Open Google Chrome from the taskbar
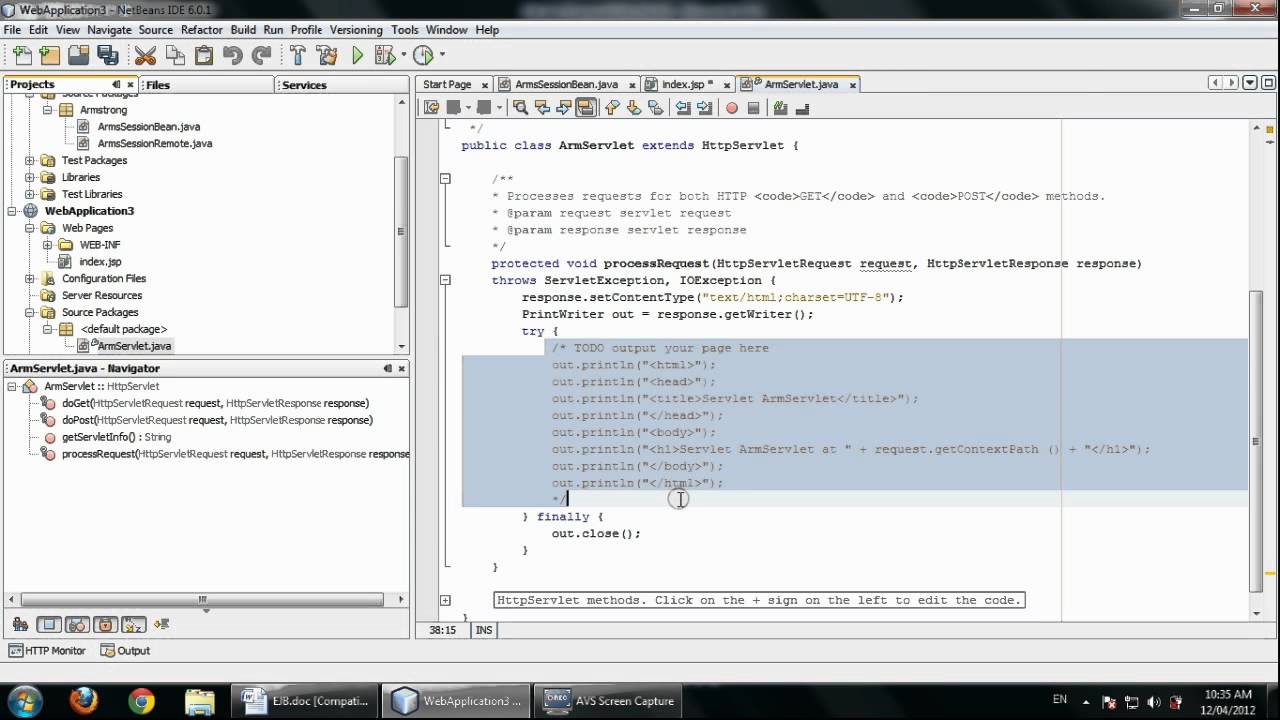The image size is (1280, 720). click(x=141, y=700)
